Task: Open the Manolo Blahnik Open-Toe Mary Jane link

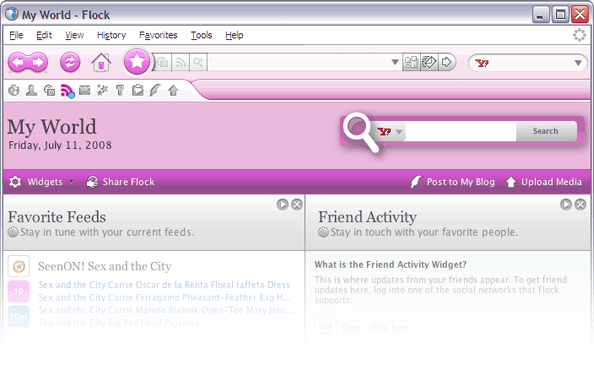Action: point(166,310)
